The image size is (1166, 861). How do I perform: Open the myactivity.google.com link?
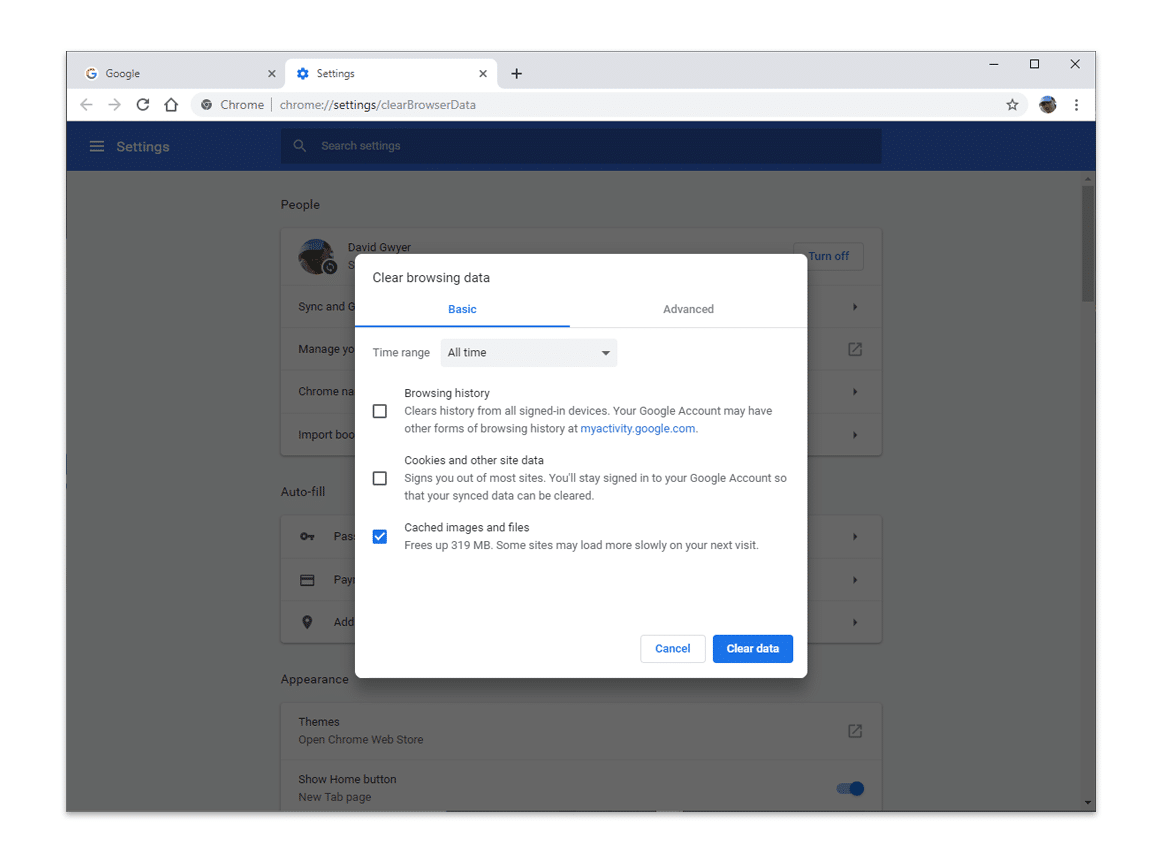tap(638, 428)
